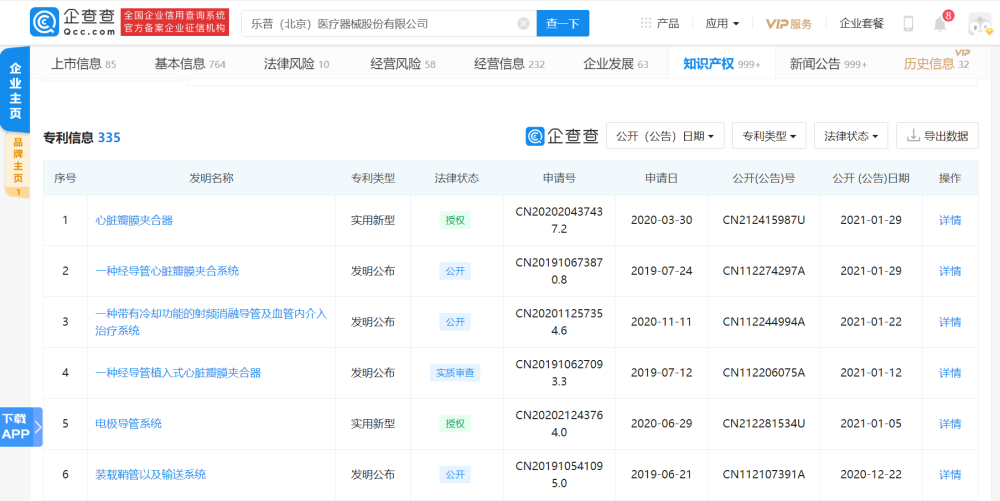
Task: Click the 发明名称 column header
Action: click(x=211, y=178)
